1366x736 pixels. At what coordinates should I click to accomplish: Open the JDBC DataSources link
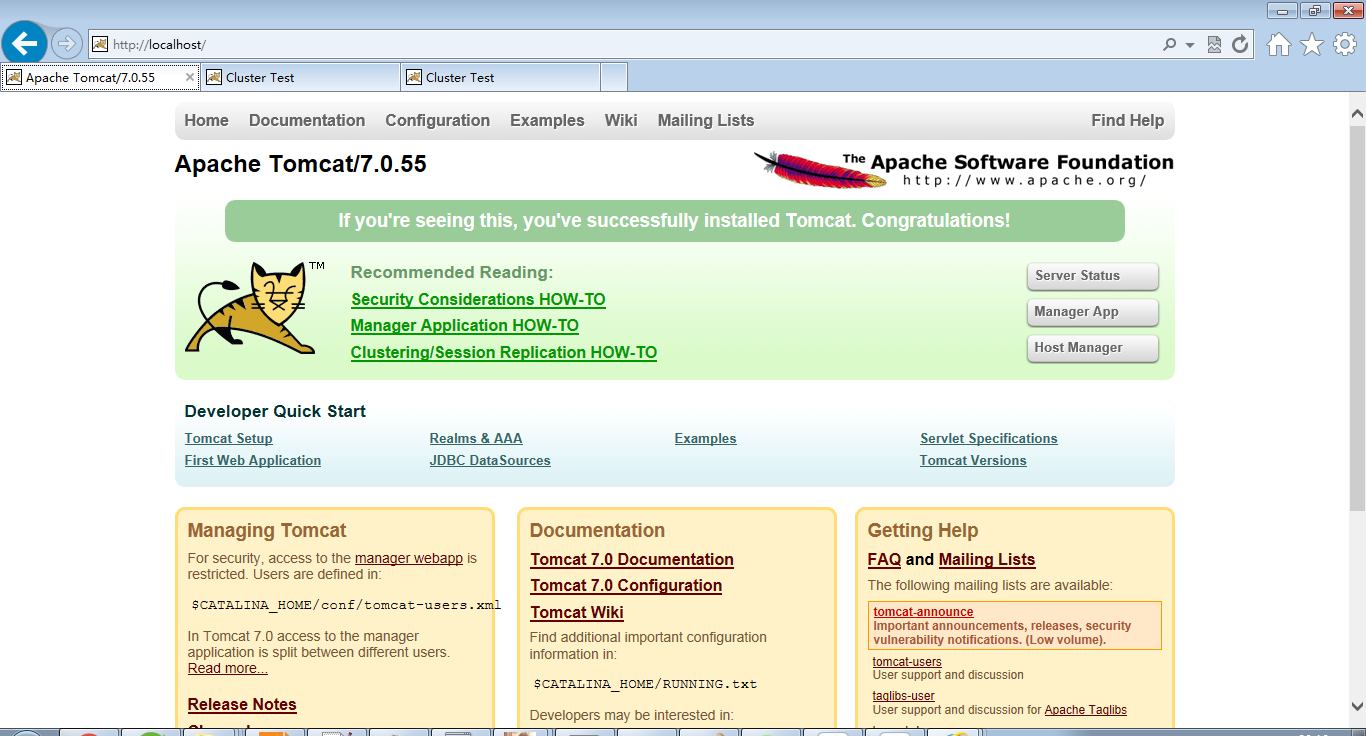(x=490, y=461)
